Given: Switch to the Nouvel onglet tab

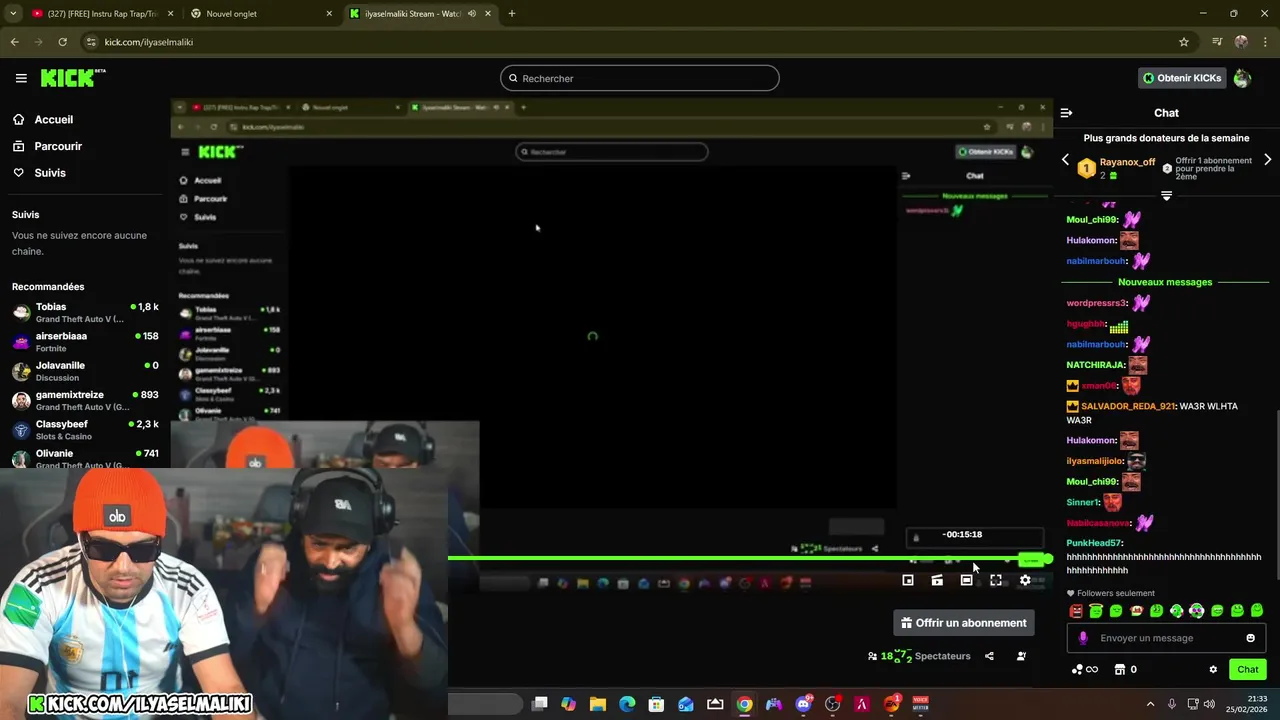Looking at the screenshot, I should click(x=260, y=14).
